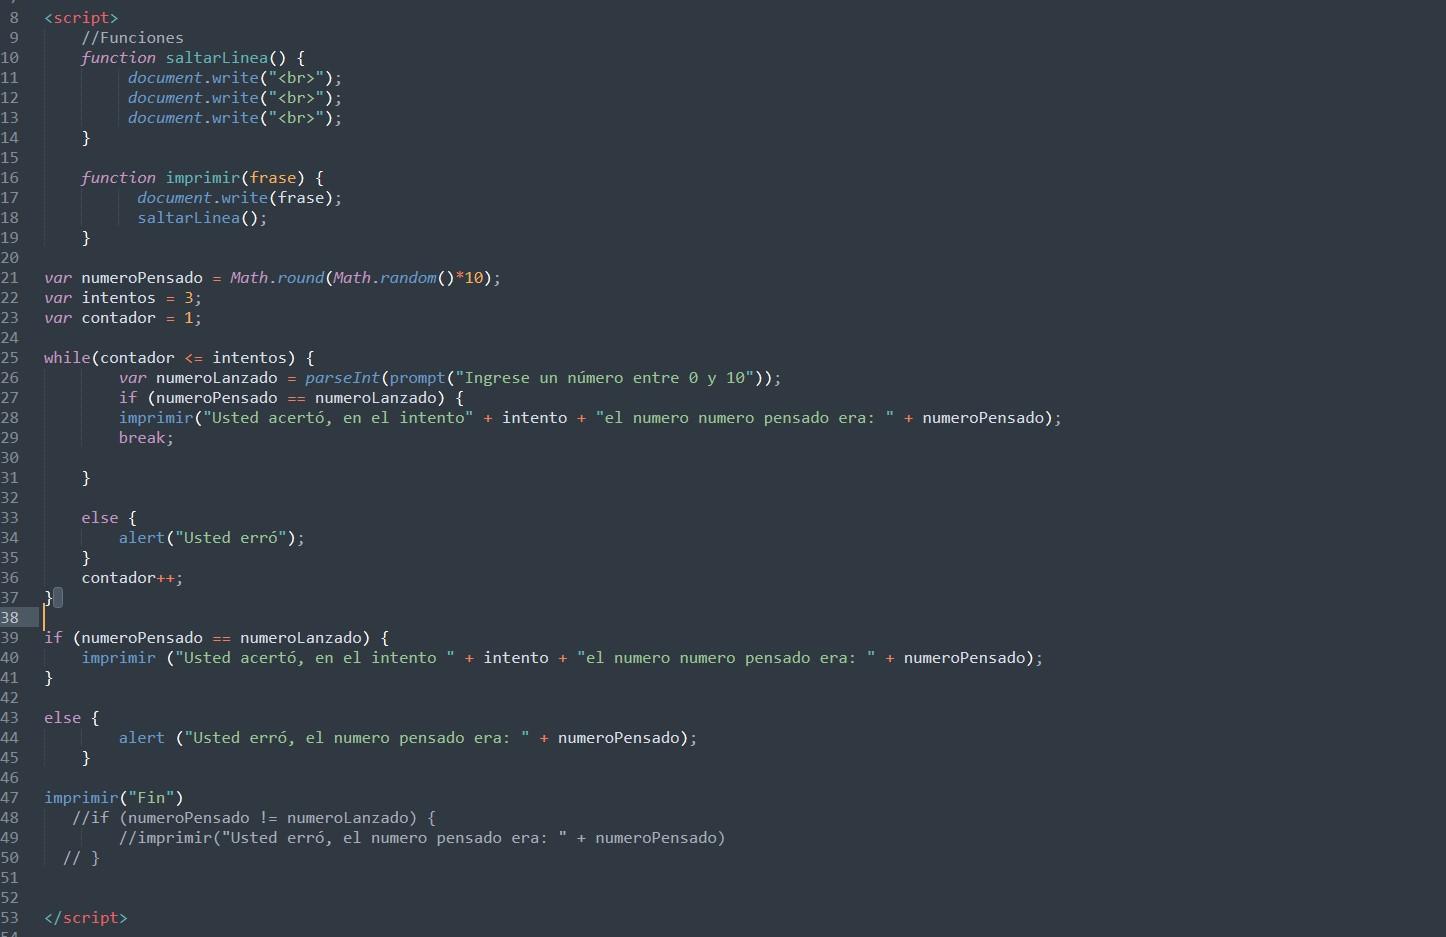Click line number 38 in the gutter
The image size is (1446, 937).
(x=10, y=618)
